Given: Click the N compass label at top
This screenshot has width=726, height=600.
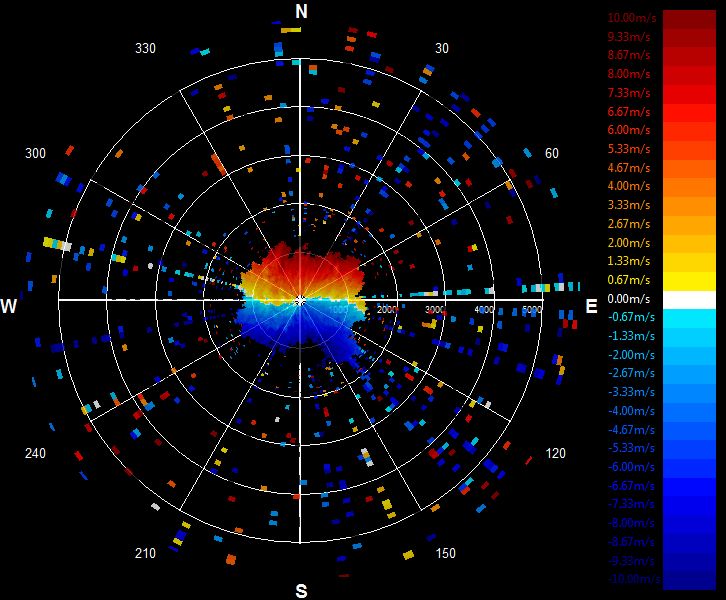Looking at the screenshot, I should 301,12.
